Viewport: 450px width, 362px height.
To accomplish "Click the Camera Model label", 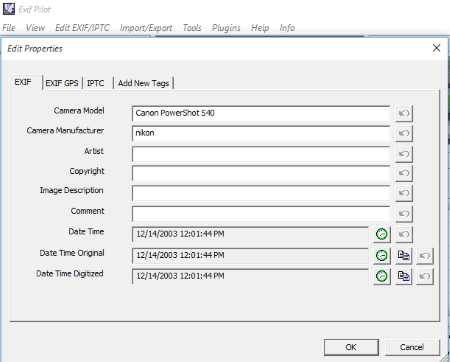I will coord(79,111).
